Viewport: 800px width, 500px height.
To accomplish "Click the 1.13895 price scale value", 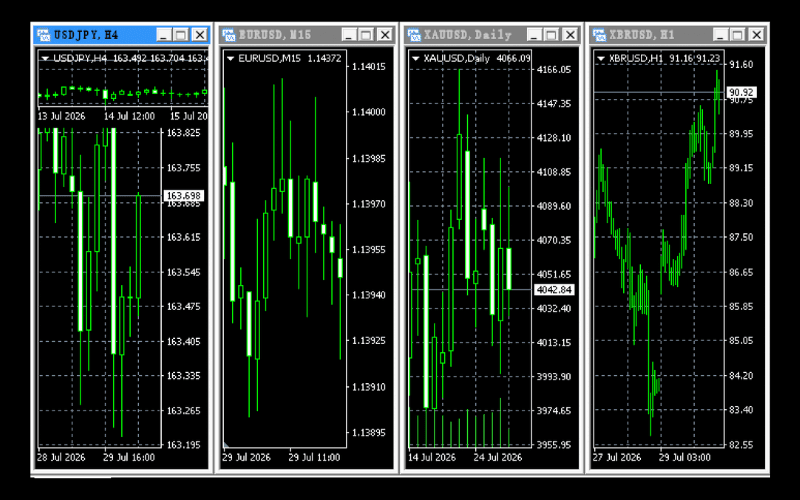I will point(369,433).
